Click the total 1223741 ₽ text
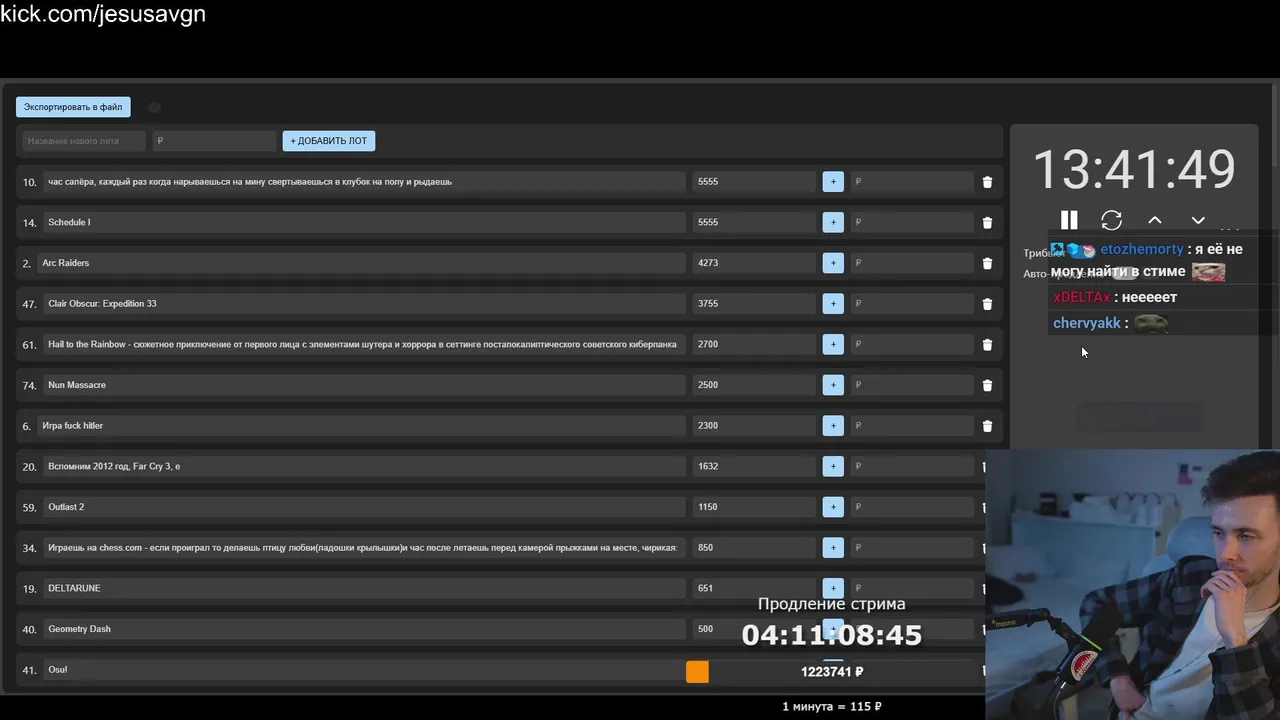Screen dimensions: 1280x720 [x=832, y=672]
